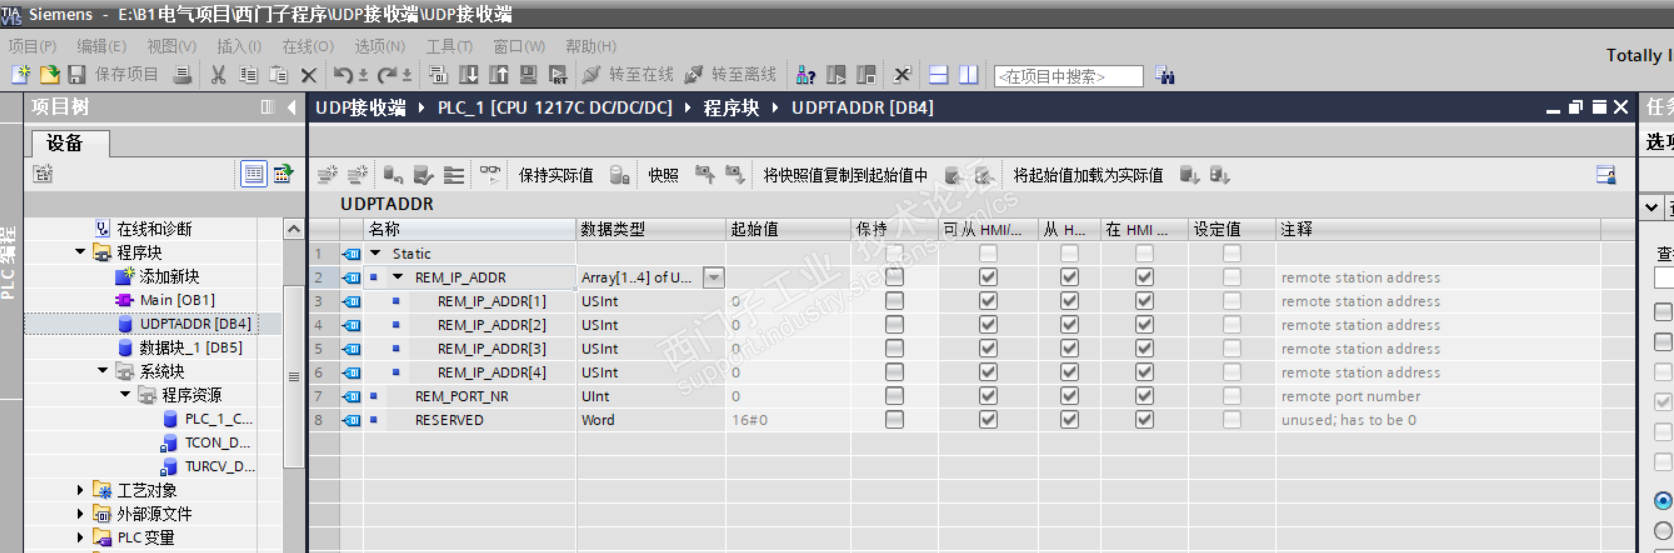Image resolution: width=1674 pixels, height=553 pixels.
Task: Click the New project icon
Action: coord(20,75)
